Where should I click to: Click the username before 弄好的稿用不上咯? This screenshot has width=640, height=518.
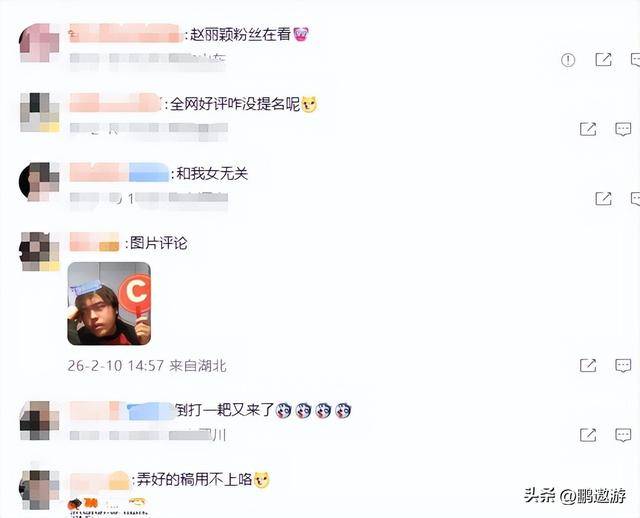tap(100, 480)
